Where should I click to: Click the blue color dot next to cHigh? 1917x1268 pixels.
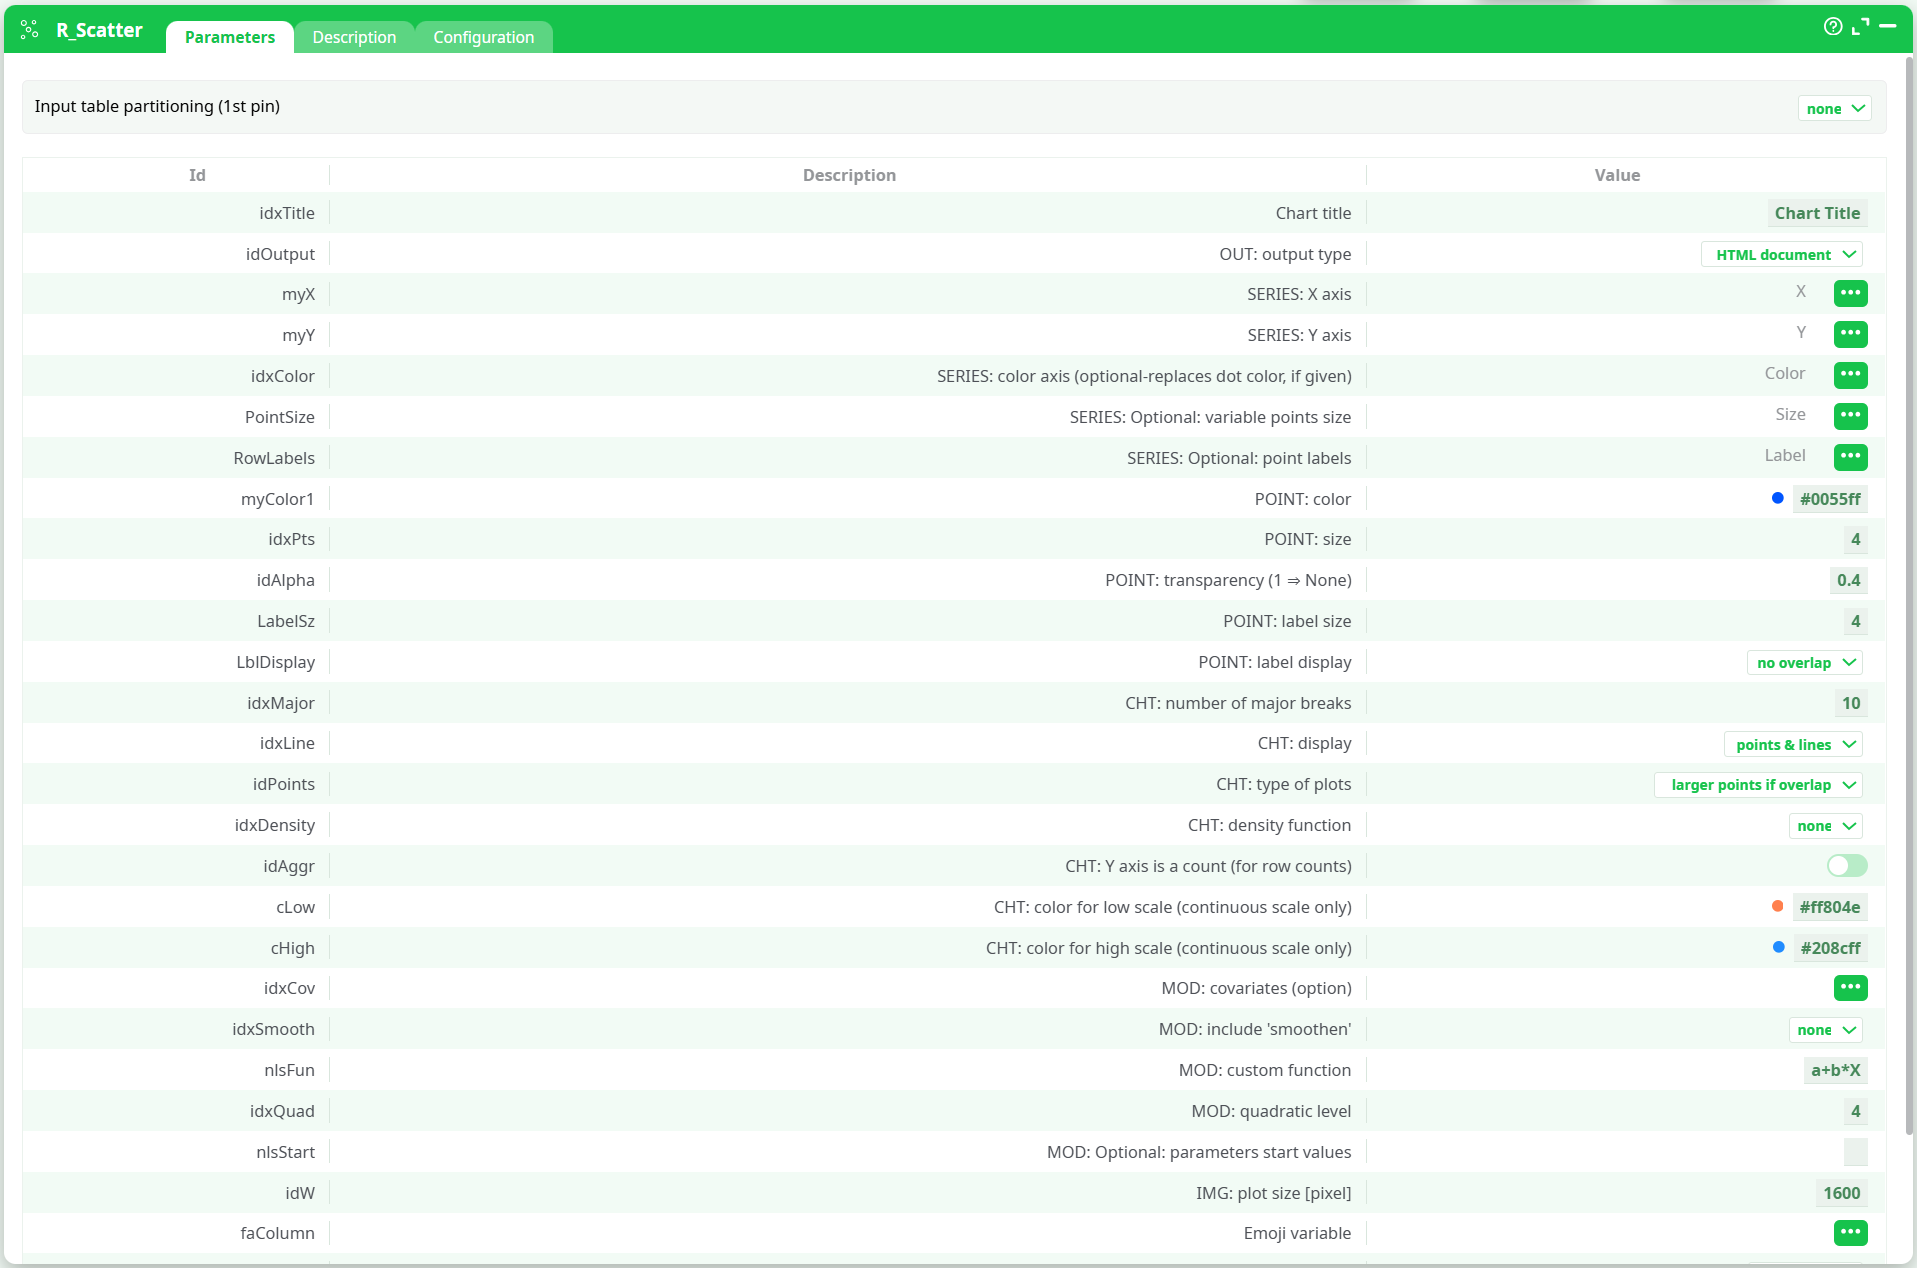(x=1777, y=947)
